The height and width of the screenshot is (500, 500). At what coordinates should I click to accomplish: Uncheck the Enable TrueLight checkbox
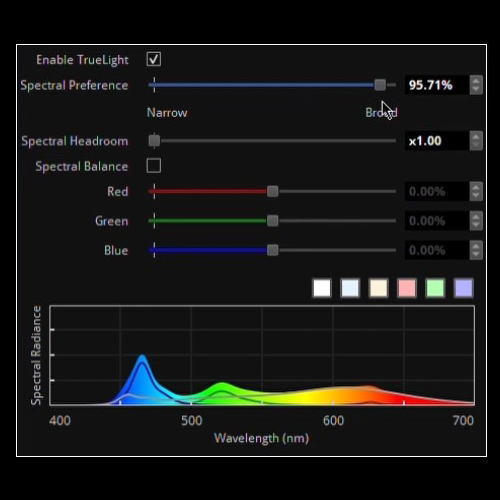154,59
